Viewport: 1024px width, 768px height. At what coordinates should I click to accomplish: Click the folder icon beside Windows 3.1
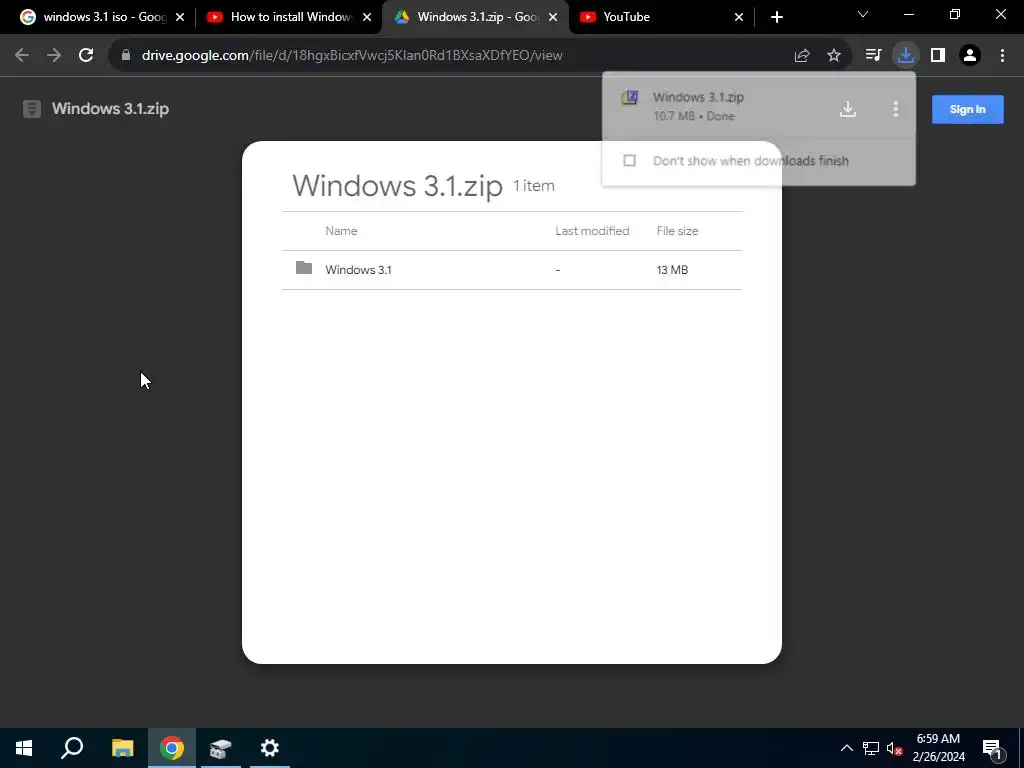click(x=304, y=268)
